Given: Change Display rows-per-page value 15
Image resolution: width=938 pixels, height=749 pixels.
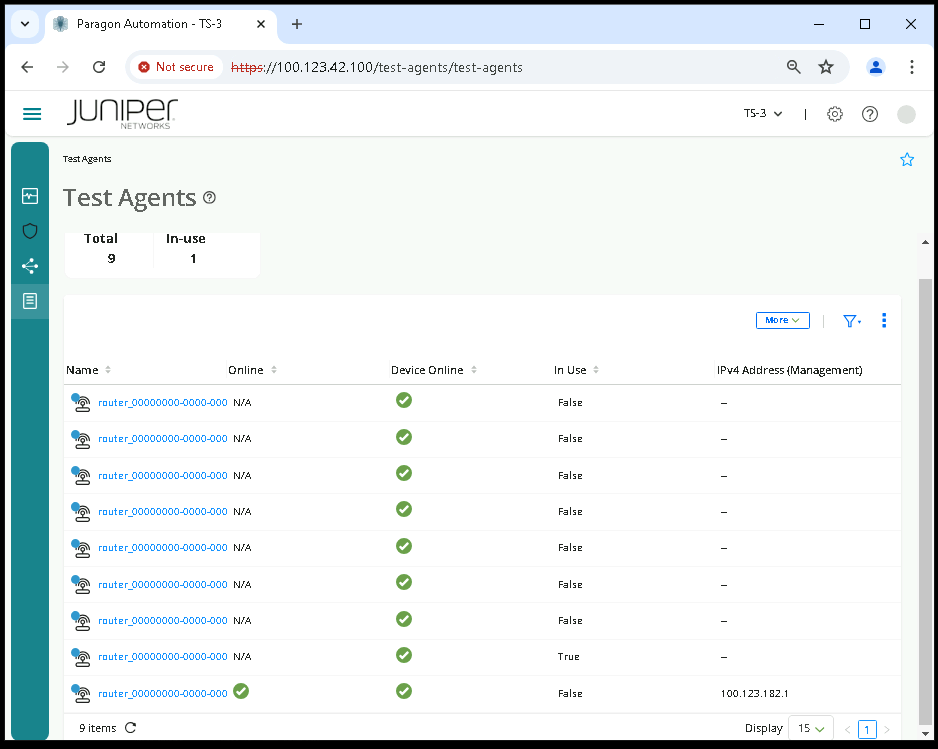Looking at the screenshot, I should (x=811, y=728).
